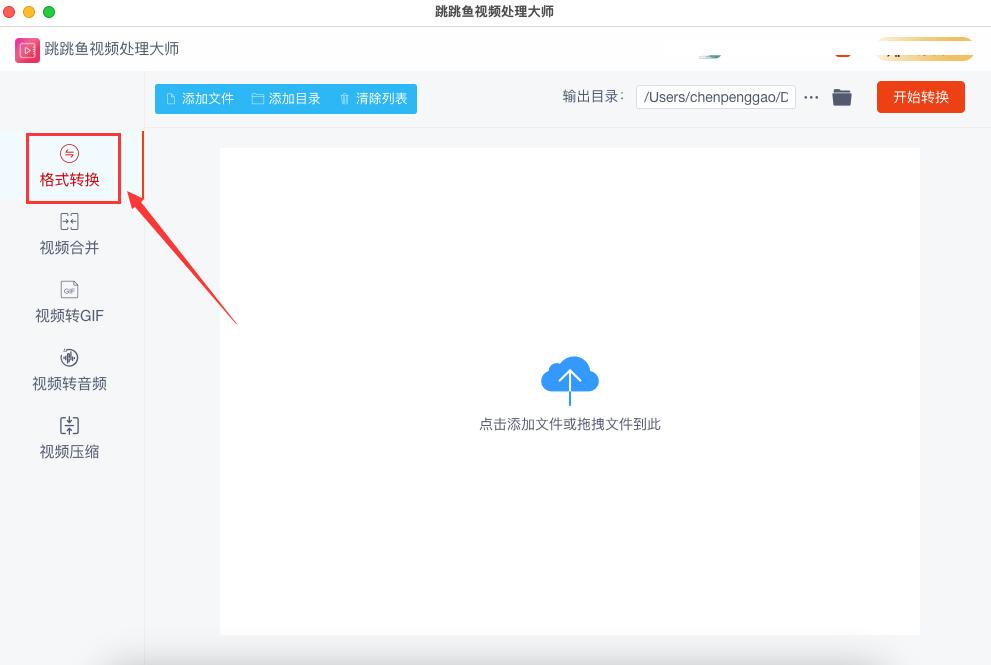This screenshot has width=991, height=665.
Task: Click the output directory path field
Action: point(715,97)
